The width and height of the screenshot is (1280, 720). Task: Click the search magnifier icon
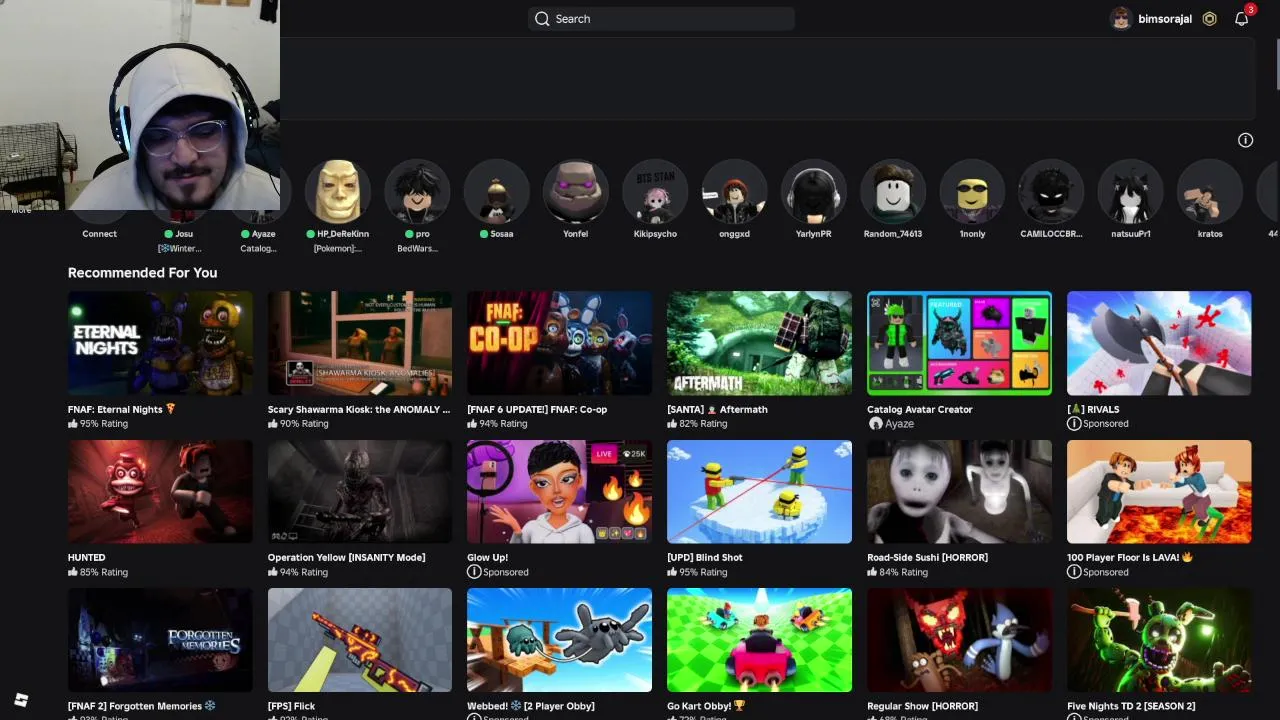(542, 19)
